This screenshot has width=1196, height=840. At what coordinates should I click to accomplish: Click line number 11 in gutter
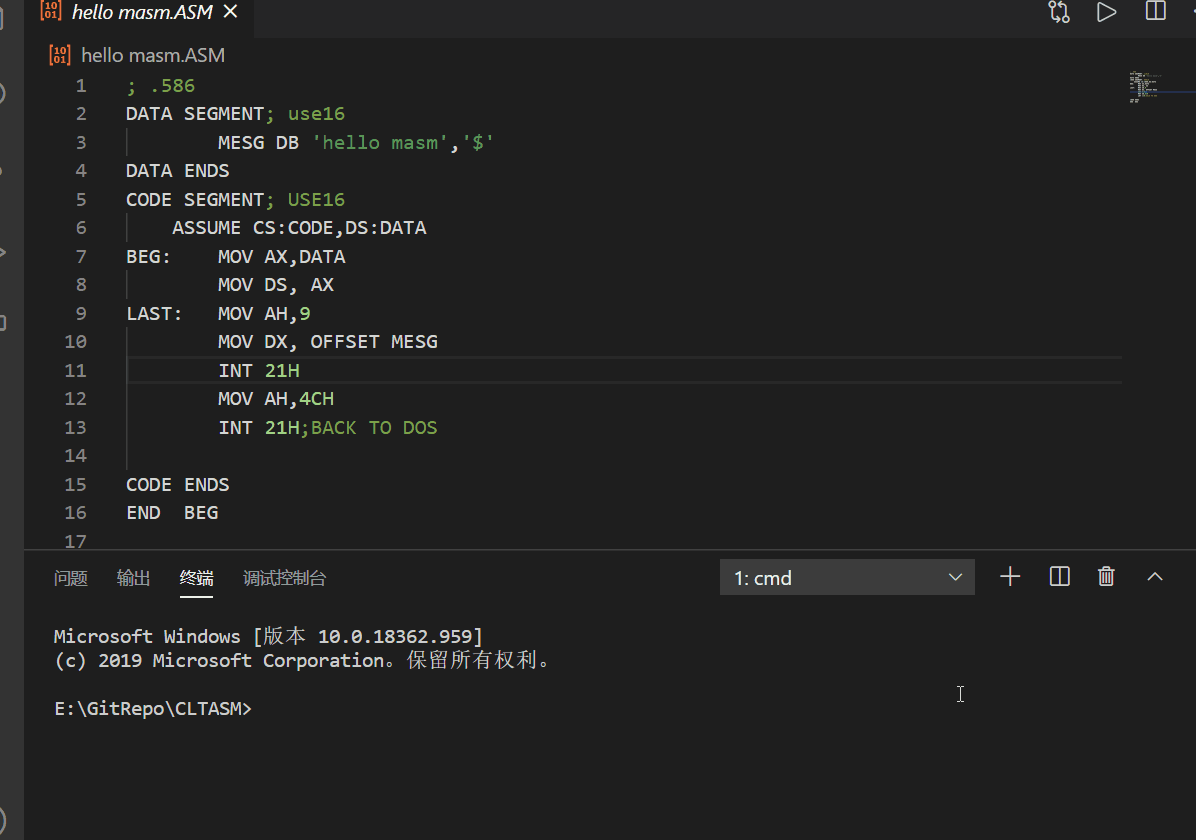76,371
